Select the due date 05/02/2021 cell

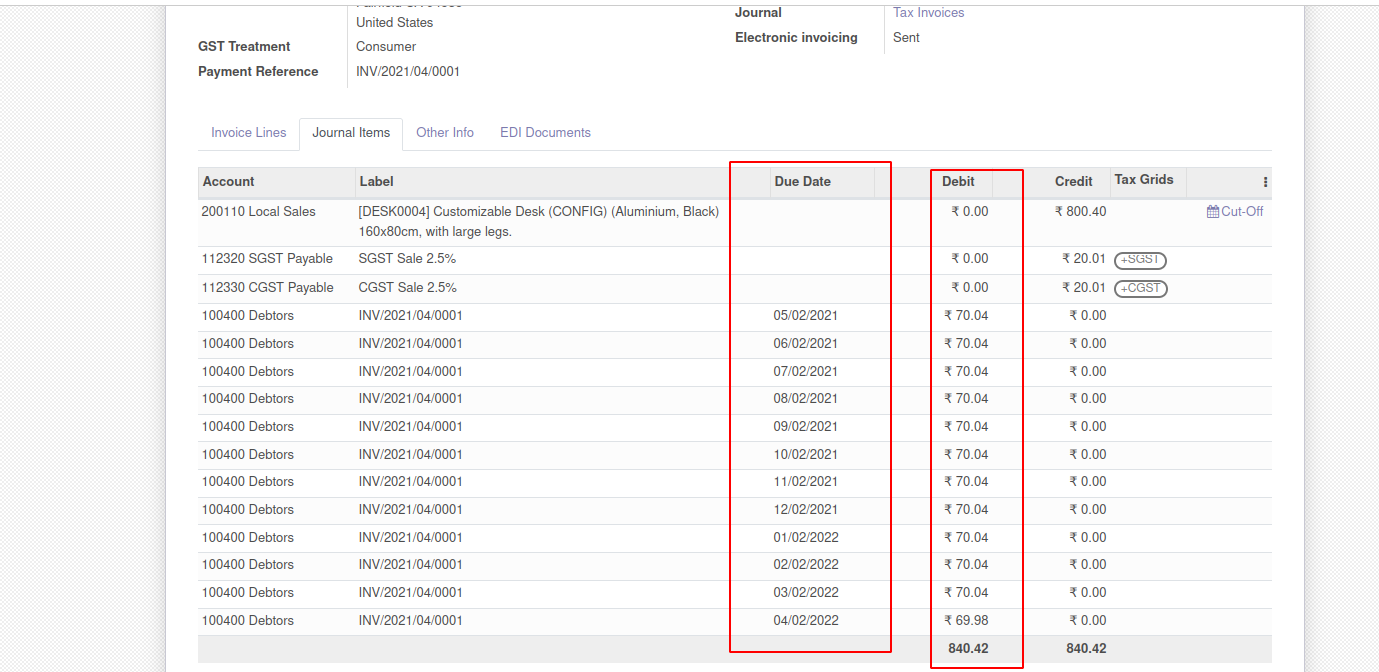coord(805,316)
